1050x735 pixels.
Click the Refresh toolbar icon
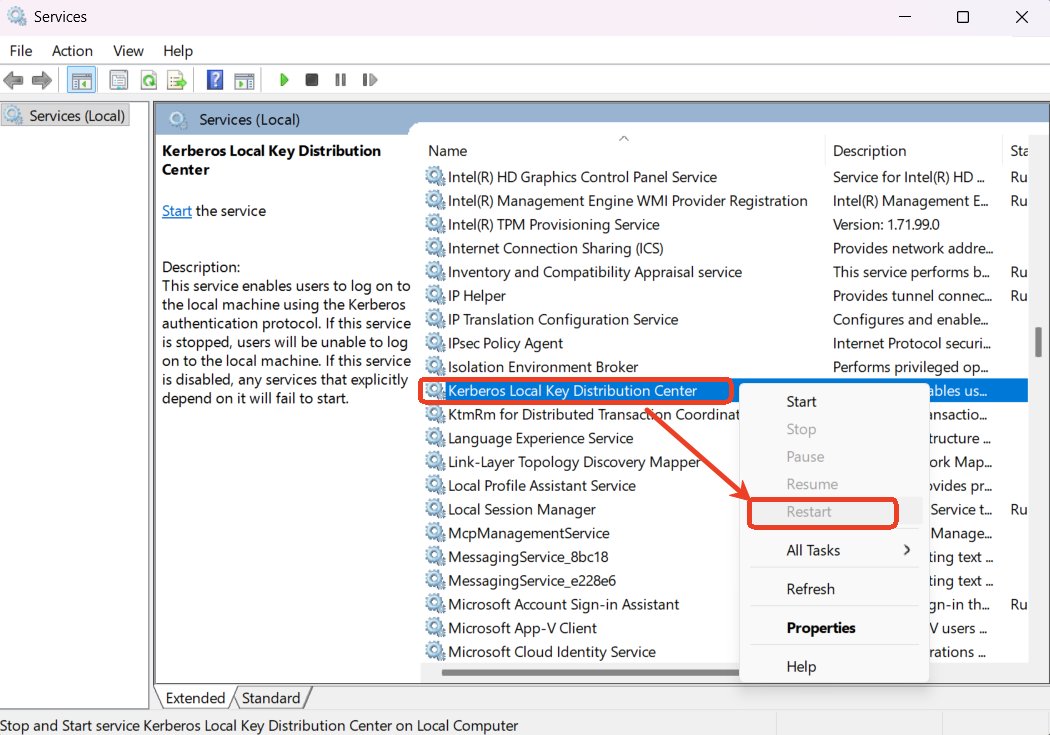[x=148, y=80]
